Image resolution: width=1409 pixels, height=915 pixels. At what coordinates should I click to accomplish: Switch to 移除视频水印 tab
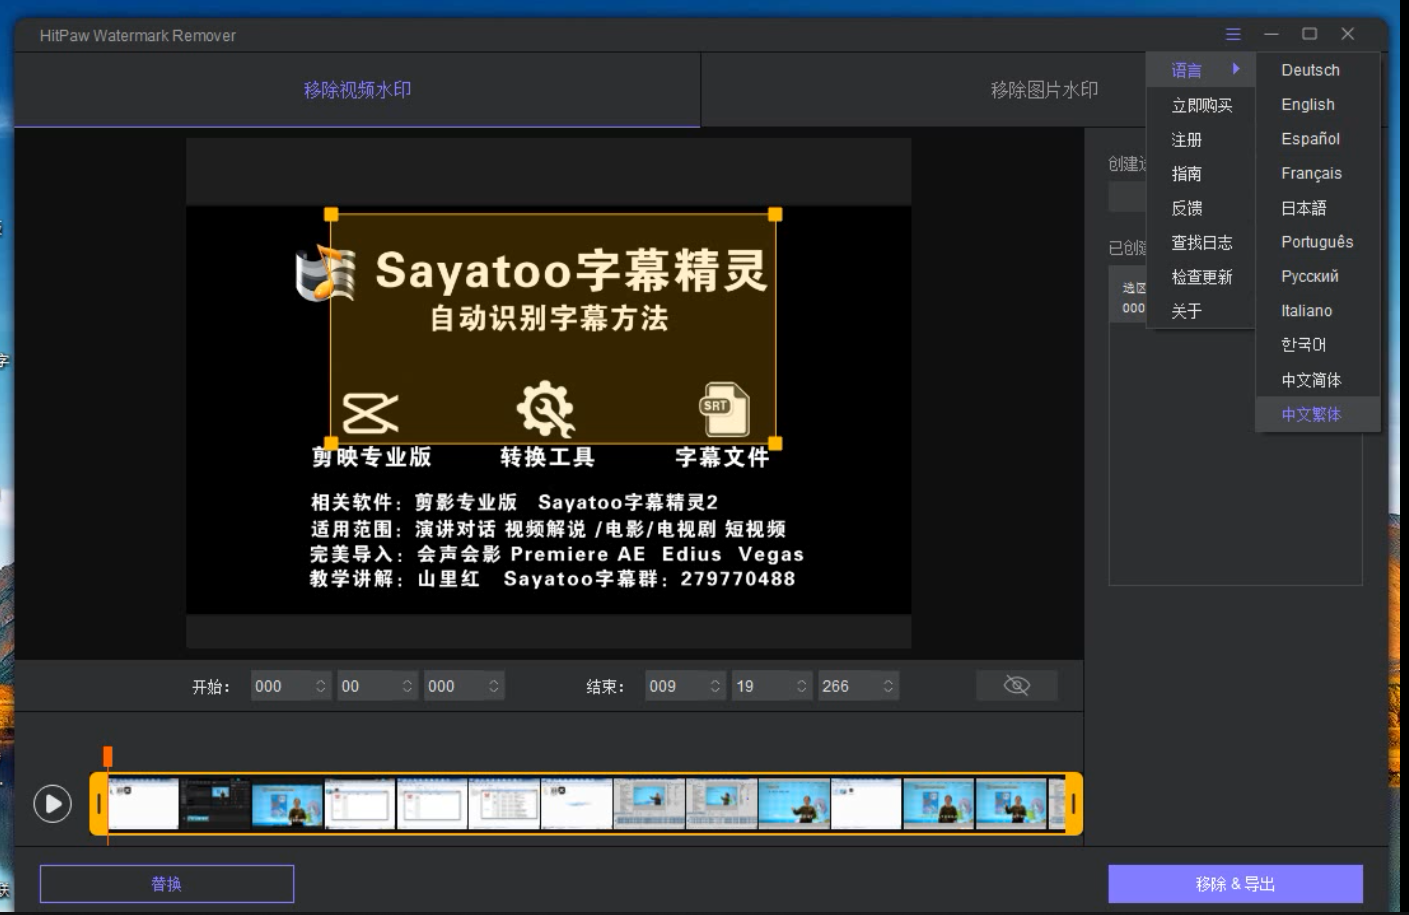tap(357, 90)
